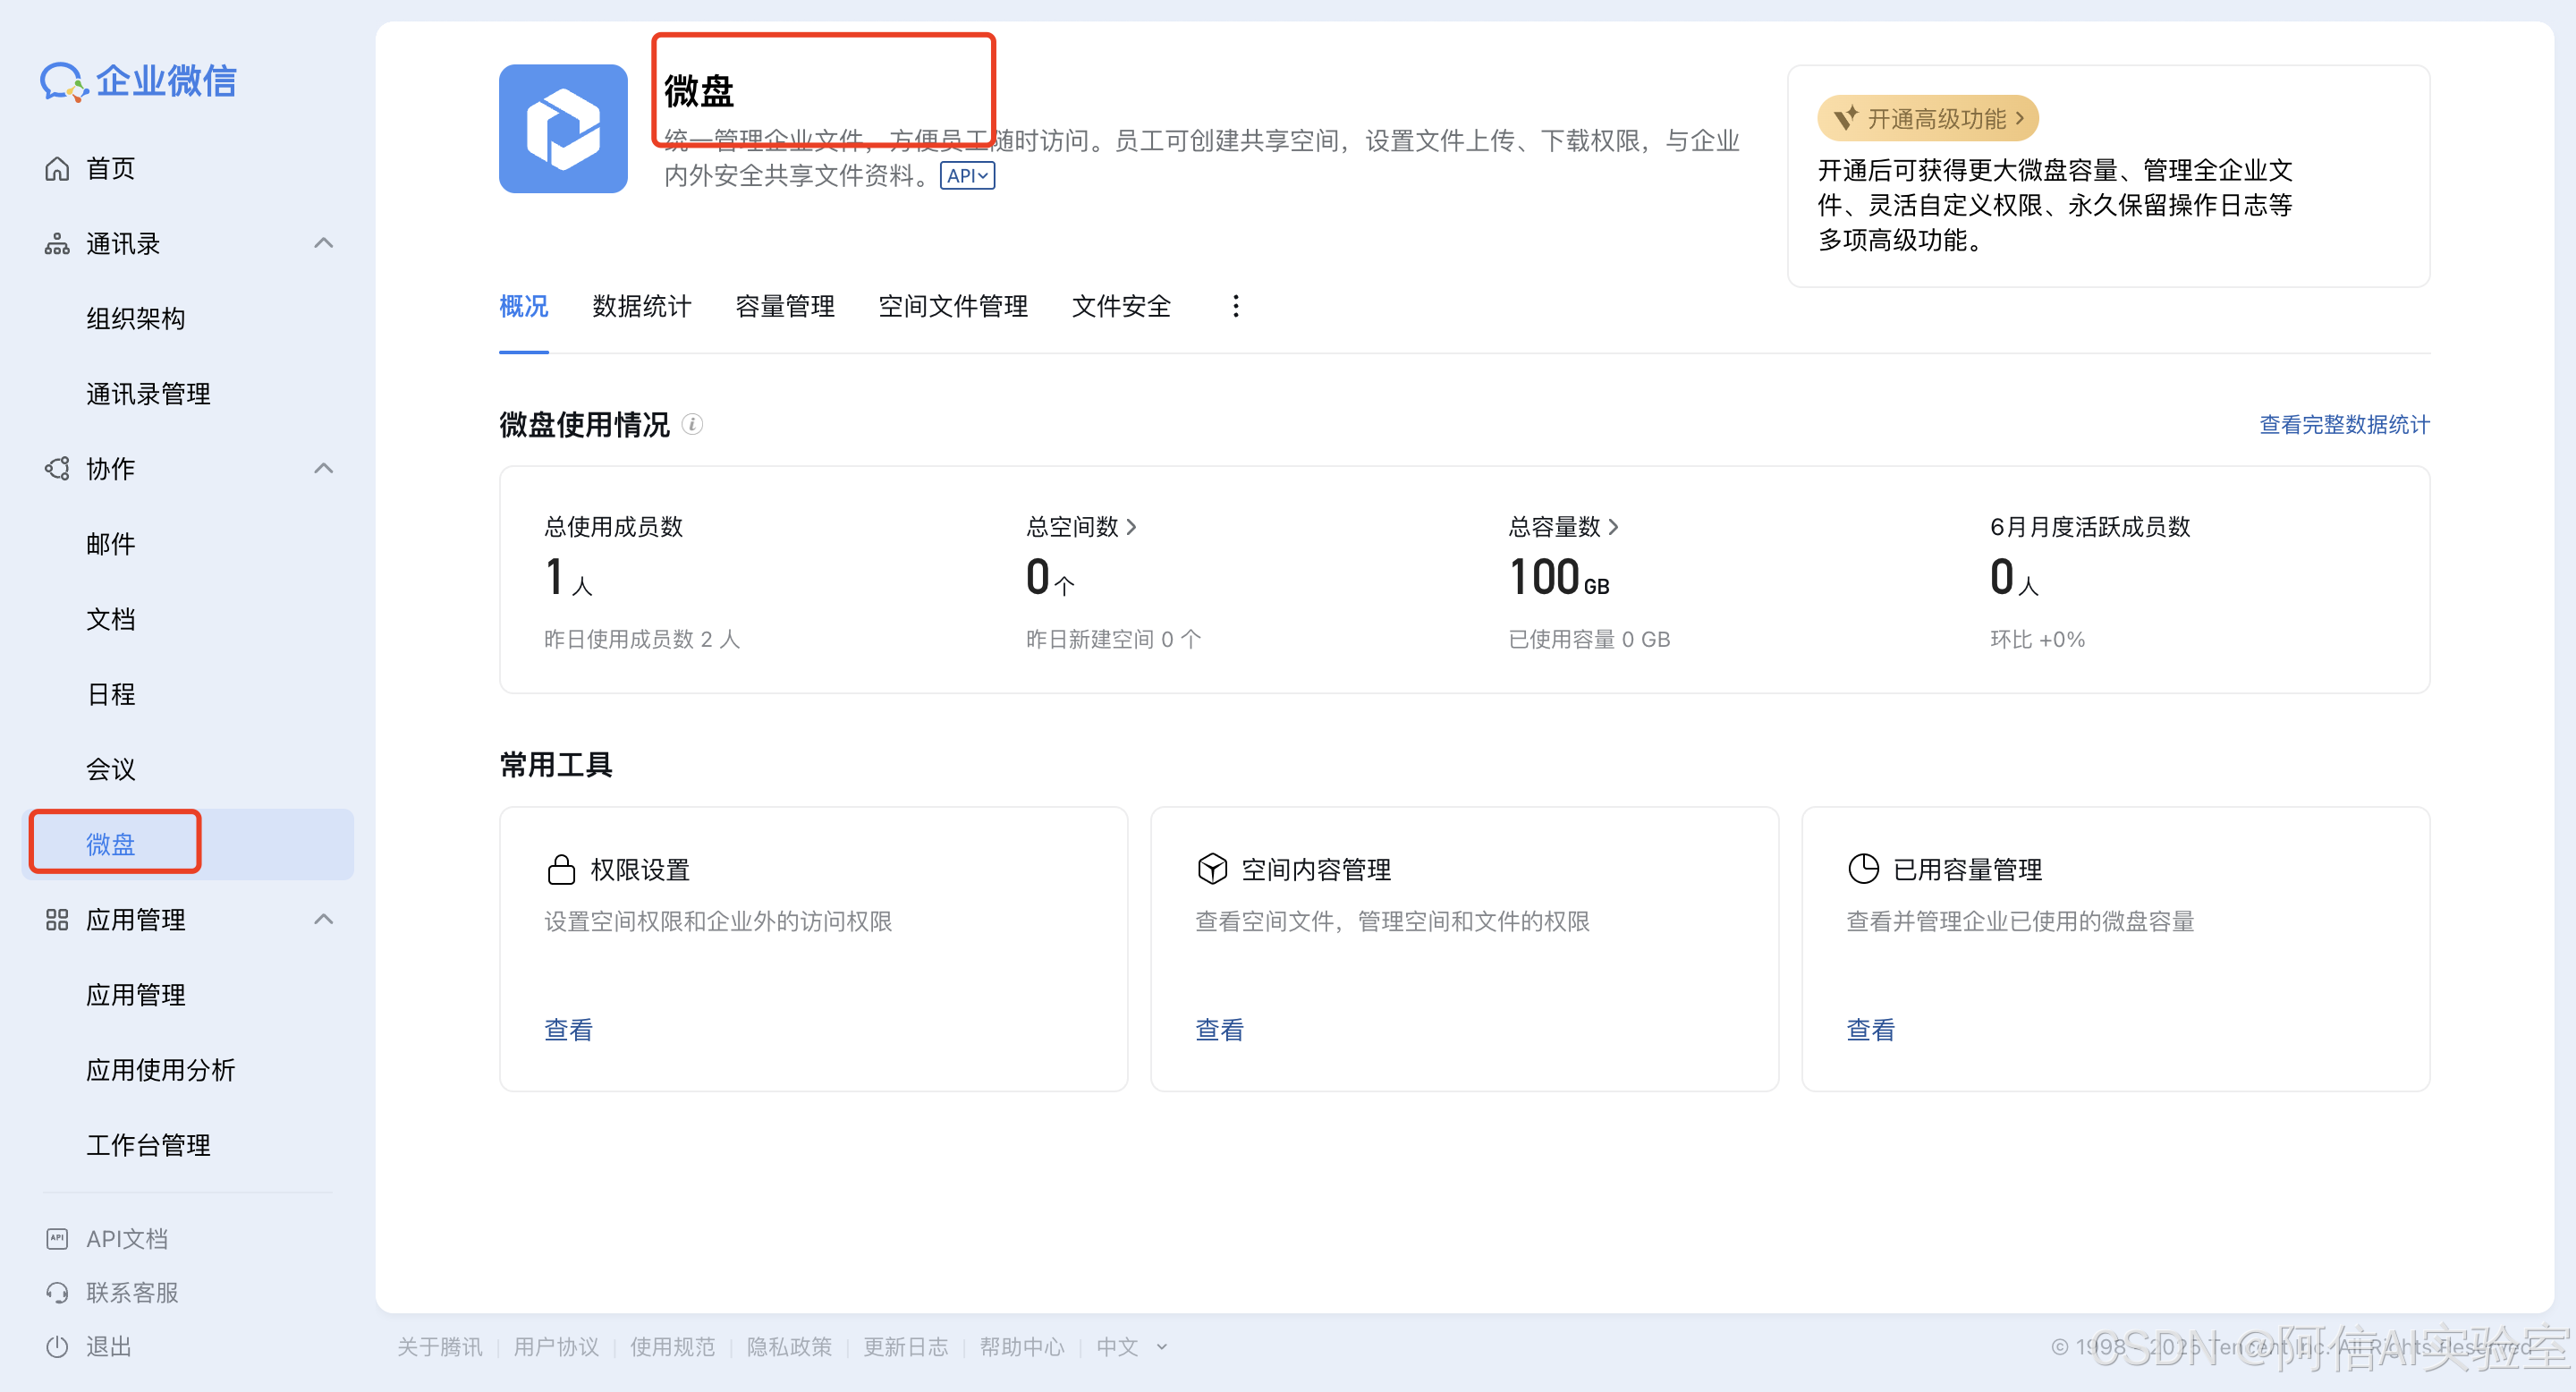This screenshot has height=1392, width=2576.
Task: Click 开通高级功能 button
Action: pos(1927,118)
